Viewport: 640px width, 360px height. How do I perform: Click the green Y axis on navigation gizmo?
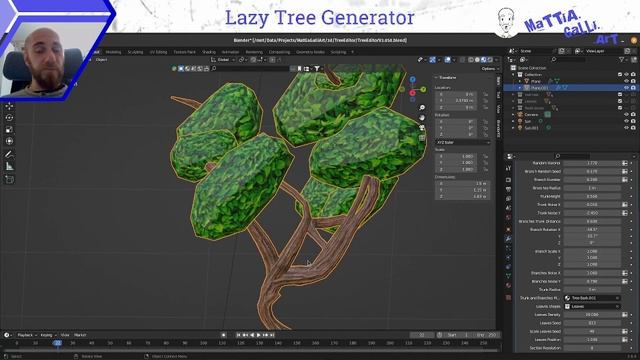423,89
